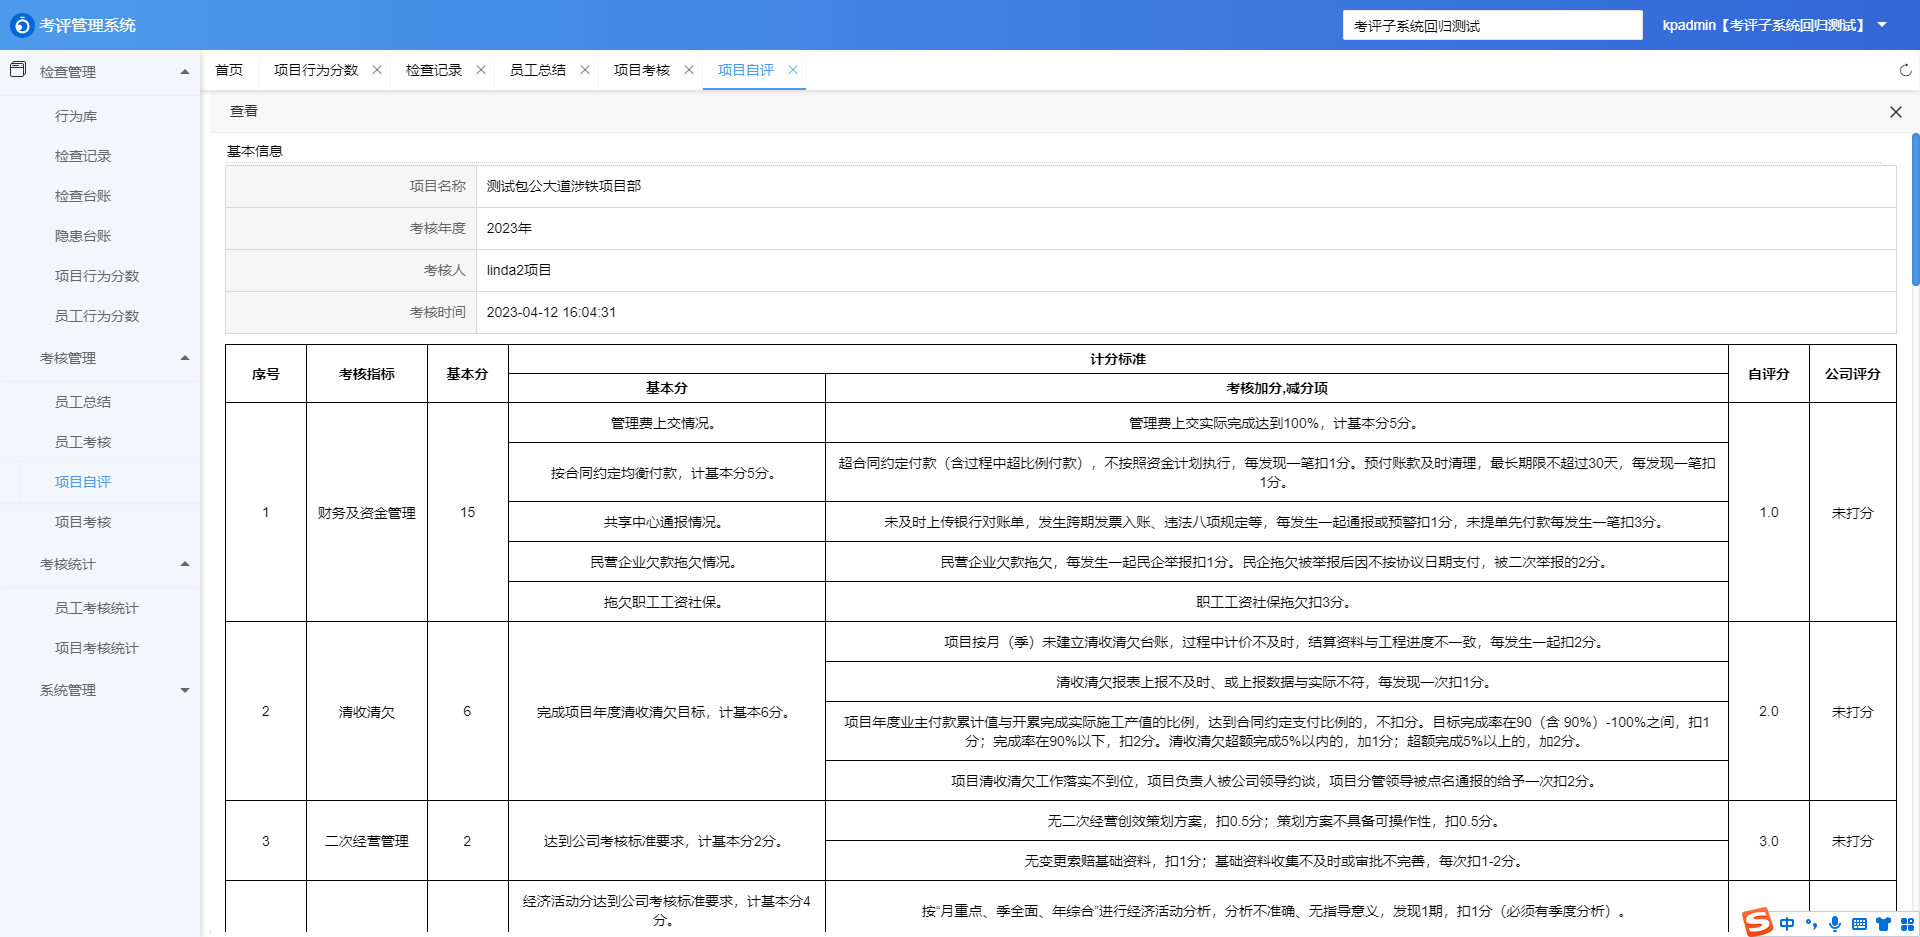
Task: Click project name 测试包公大道涉铁项目部
Action: pyautogui.click(x=564, y=186)
